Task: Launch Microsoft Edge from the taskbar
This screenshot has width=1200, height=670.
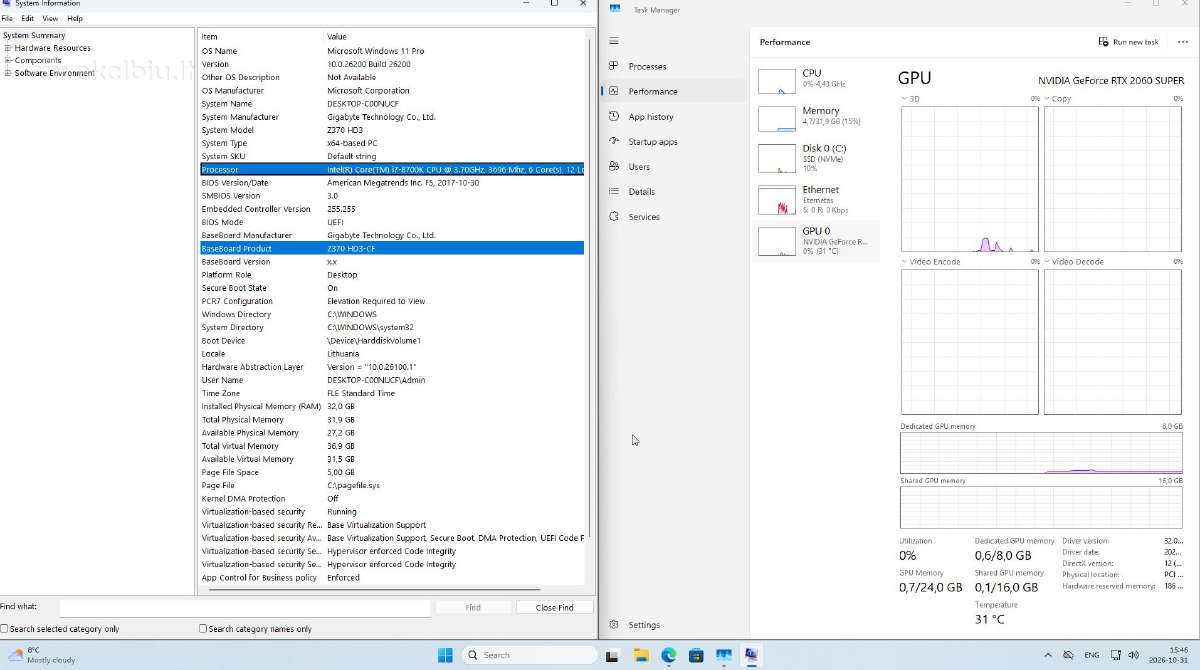Action: [668, 655]
